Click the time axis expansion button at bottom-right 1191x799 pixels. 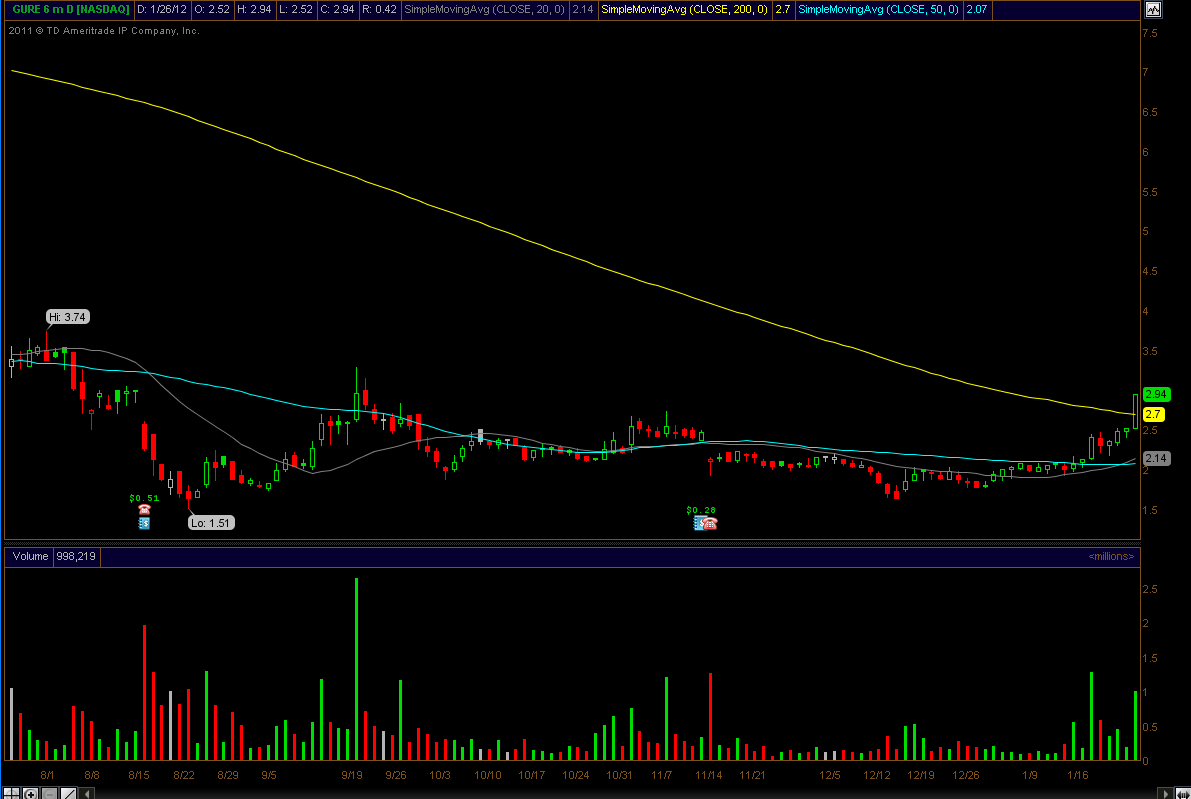click(1182, 793)
